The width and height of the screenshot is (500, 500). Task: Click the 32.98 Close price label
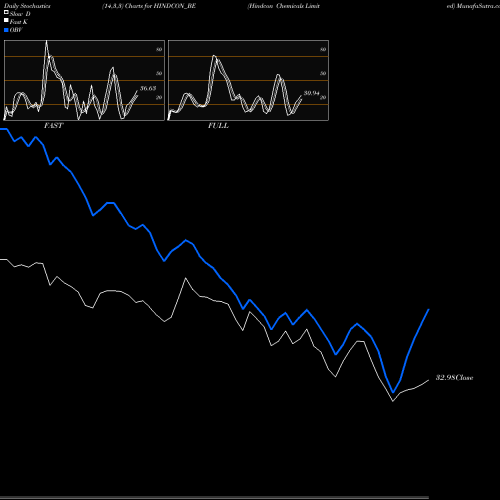tap(455, 378)
